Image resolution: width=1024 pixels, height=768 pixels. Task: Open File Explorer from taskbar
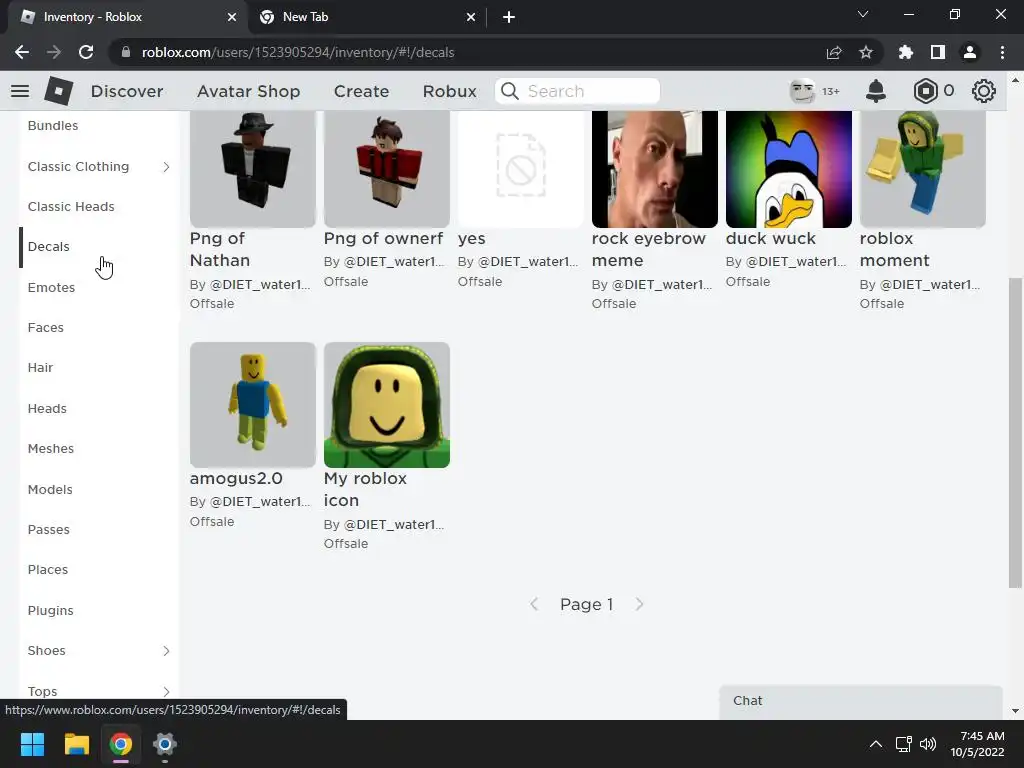(x=76, y=744)
